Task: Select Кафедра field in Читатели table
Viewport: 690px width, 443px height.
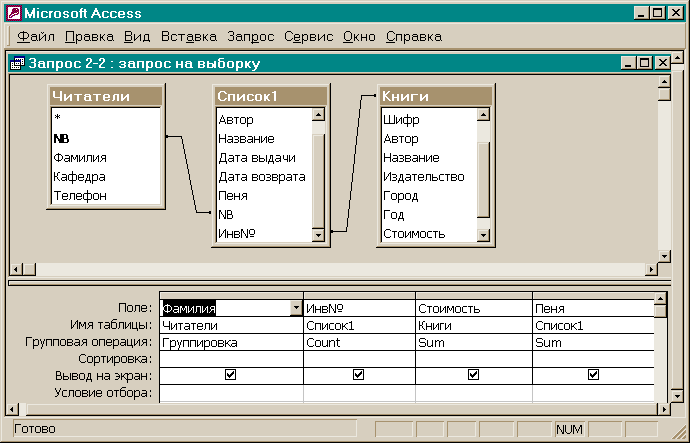Action: click(106, 176)
